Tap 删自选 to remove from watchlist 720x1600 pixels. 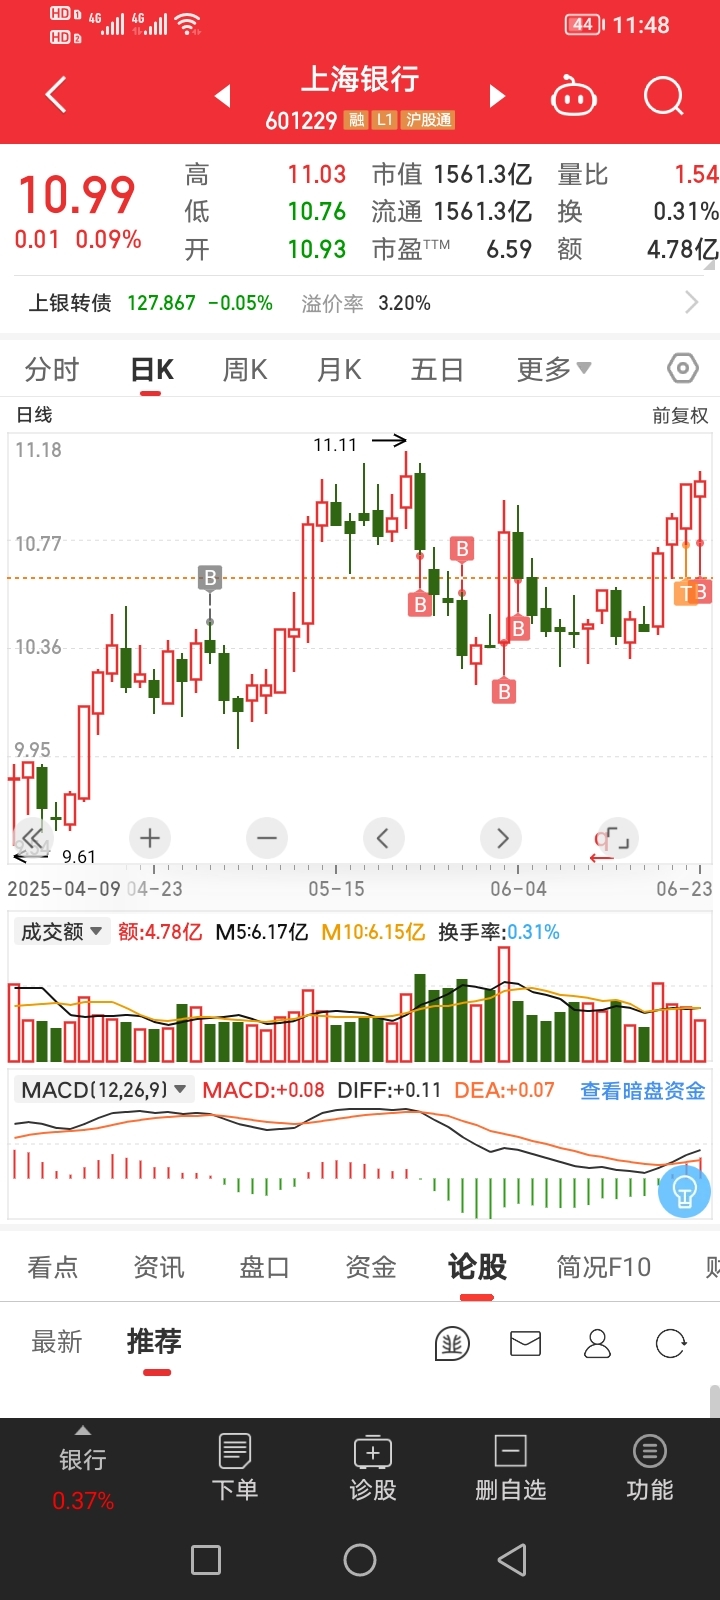click(x=511, y=1467)
